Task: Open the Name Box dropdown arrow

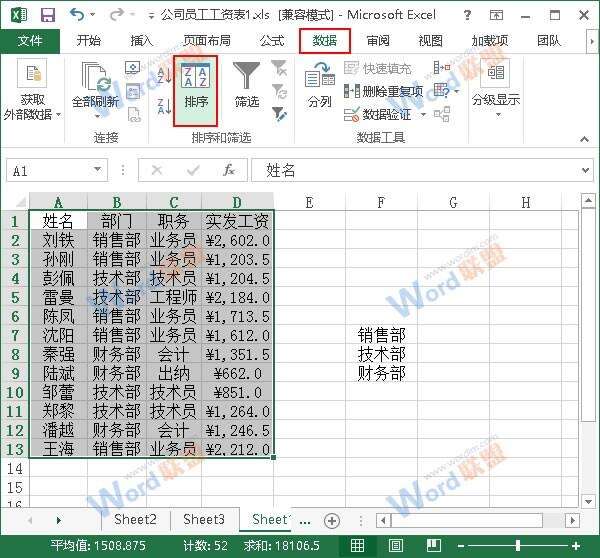Action: coord(98,170)
